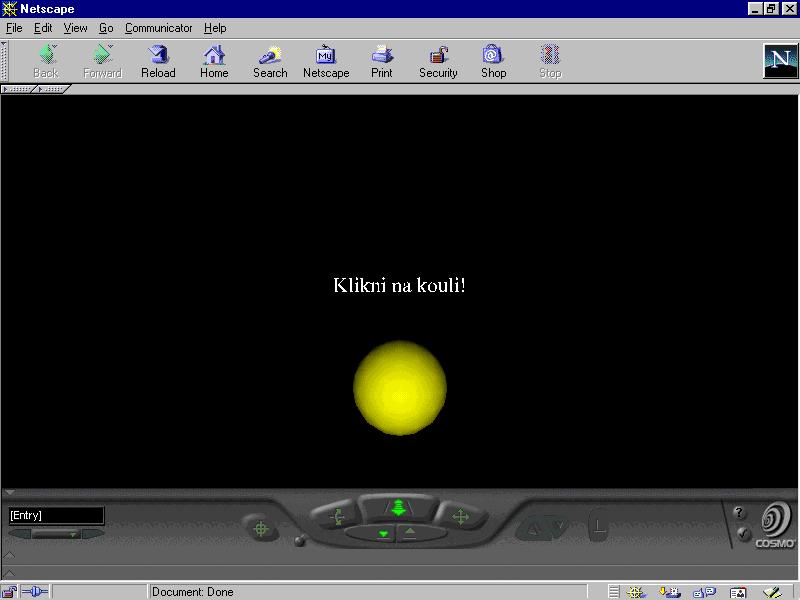Open the Security info button
Viewport: 800px width, 600px height.
point(438,61)
